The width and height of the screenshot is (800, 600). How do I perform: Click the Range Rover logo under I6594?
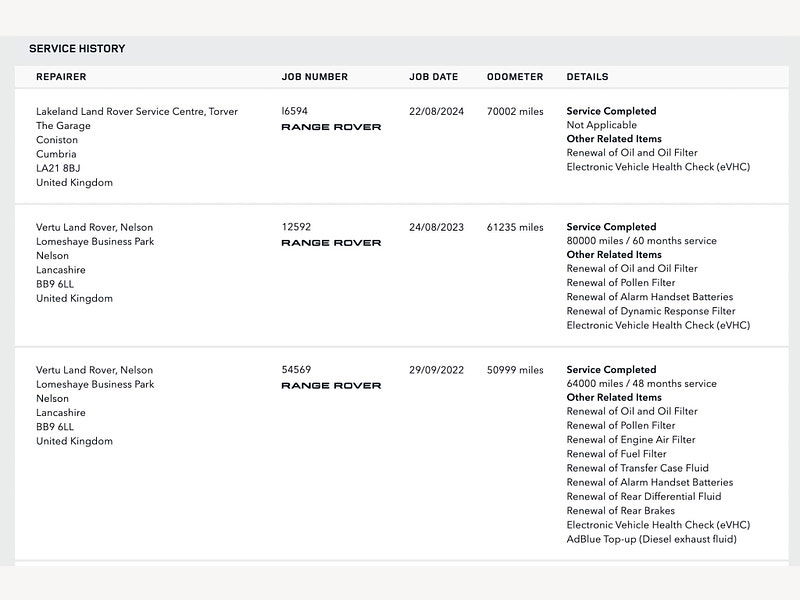click(331, 127)
